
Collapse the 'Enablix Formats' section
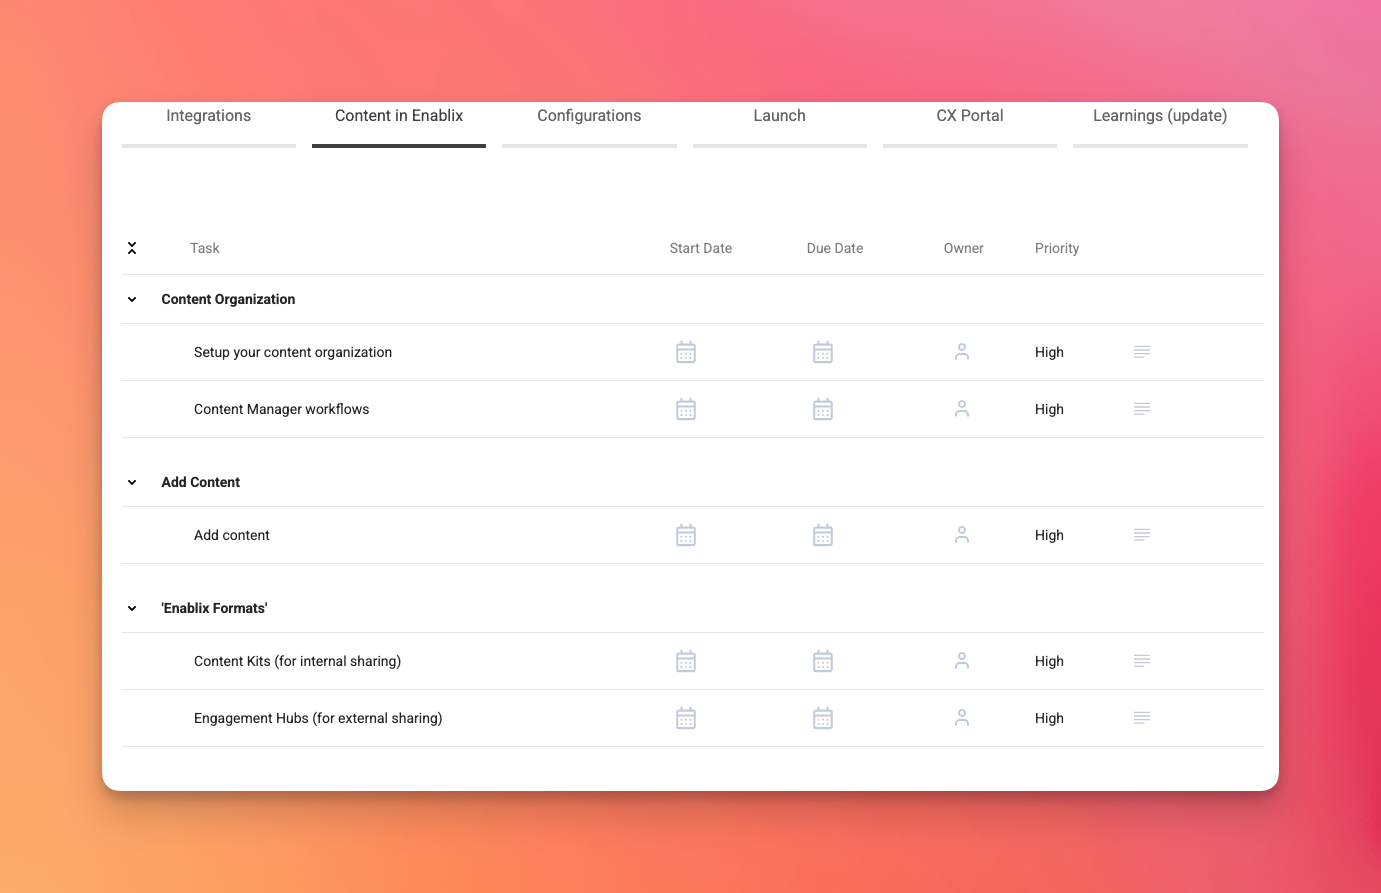pyautogui.click(x=132, y=608)
